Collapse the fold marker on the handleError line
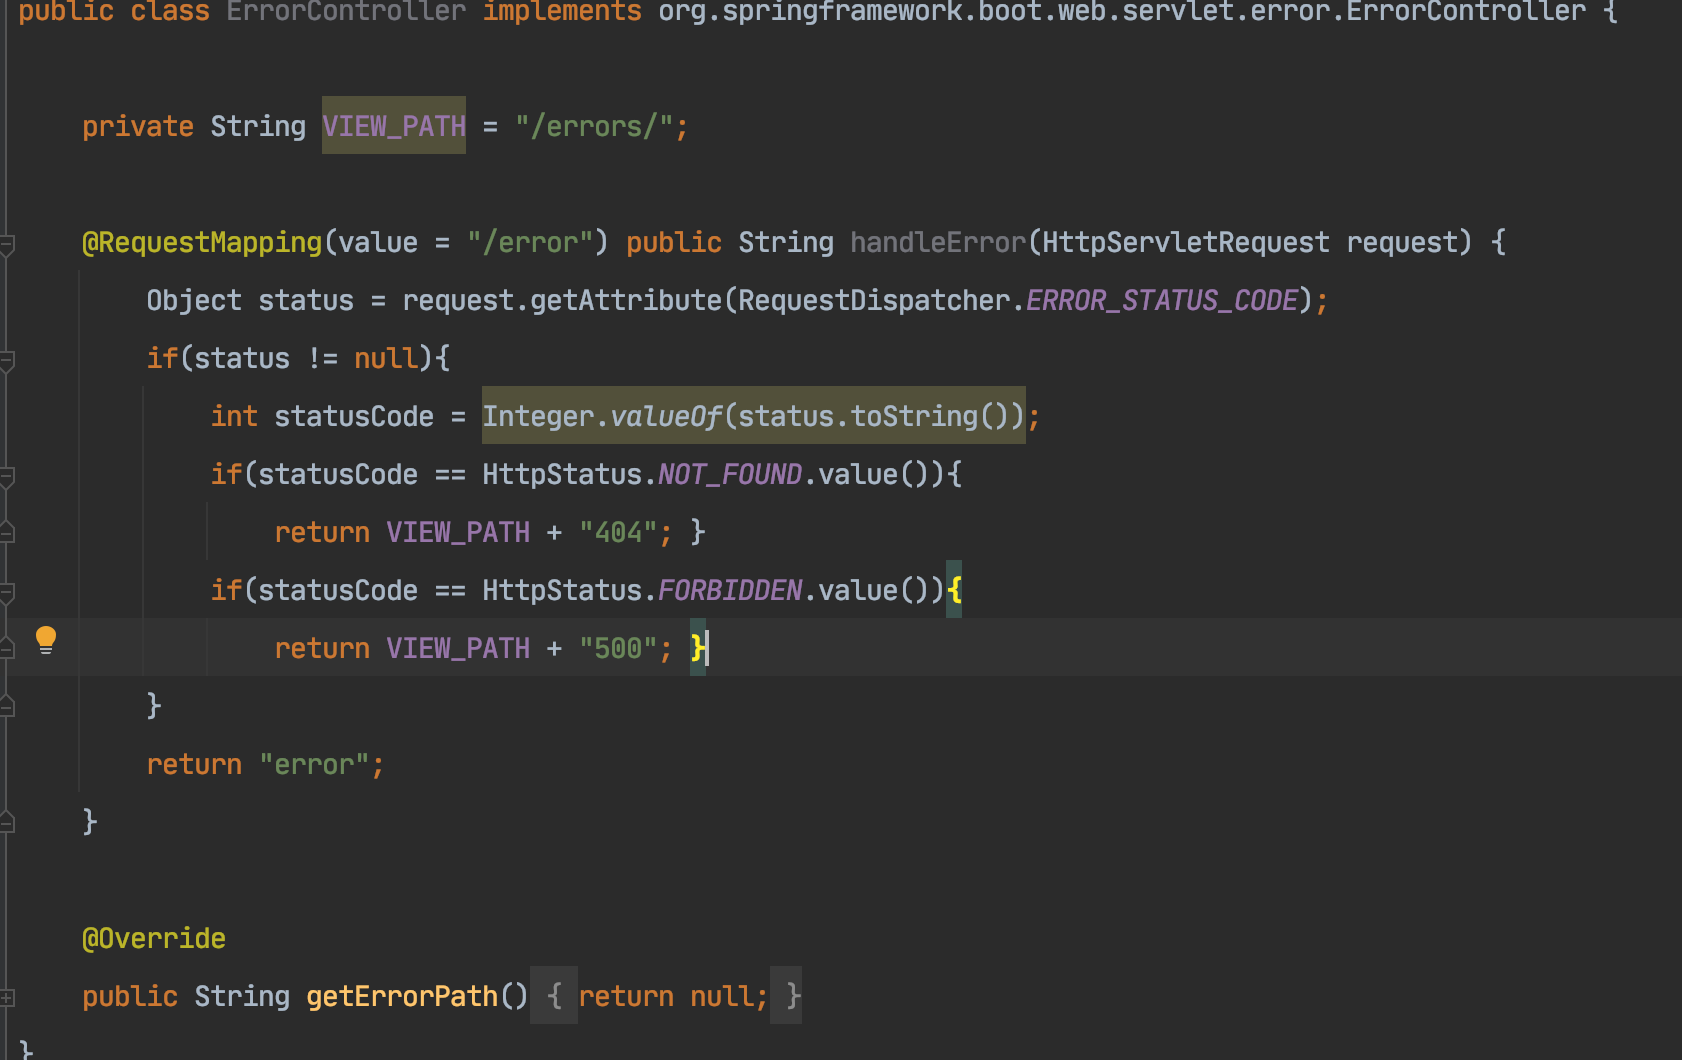1682x1060 pixels. 6,243
